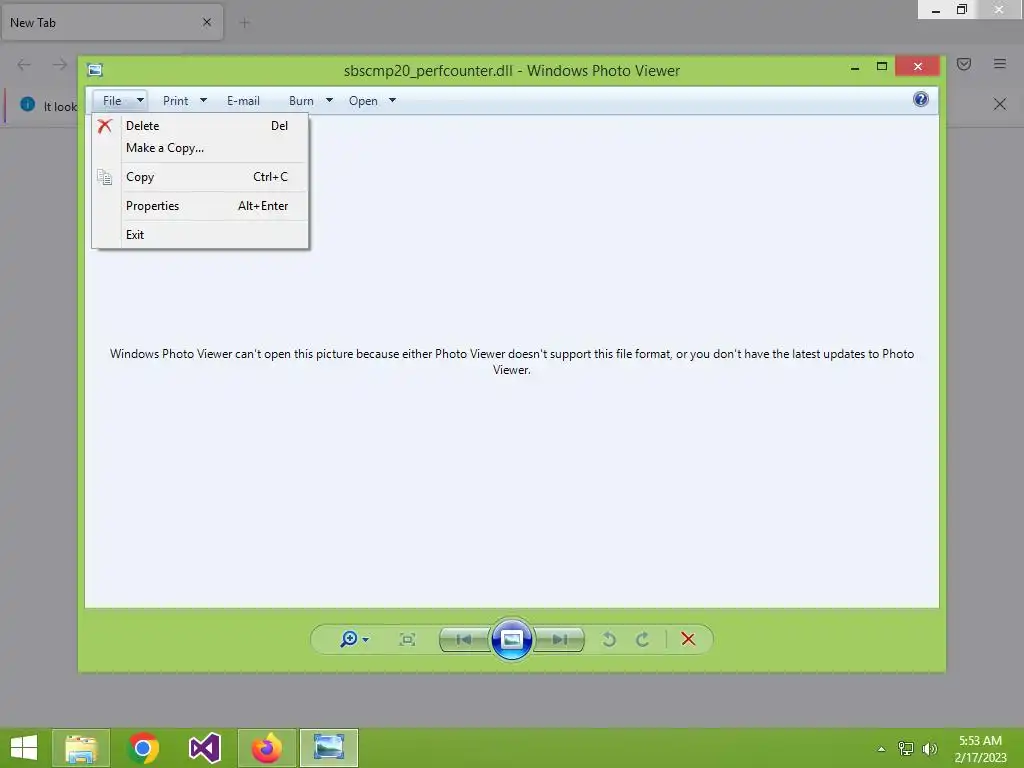Minimize the Photo Viewer window
Image resolution: width=1024 pixels, height=768 pixels.
coord(855,67)
